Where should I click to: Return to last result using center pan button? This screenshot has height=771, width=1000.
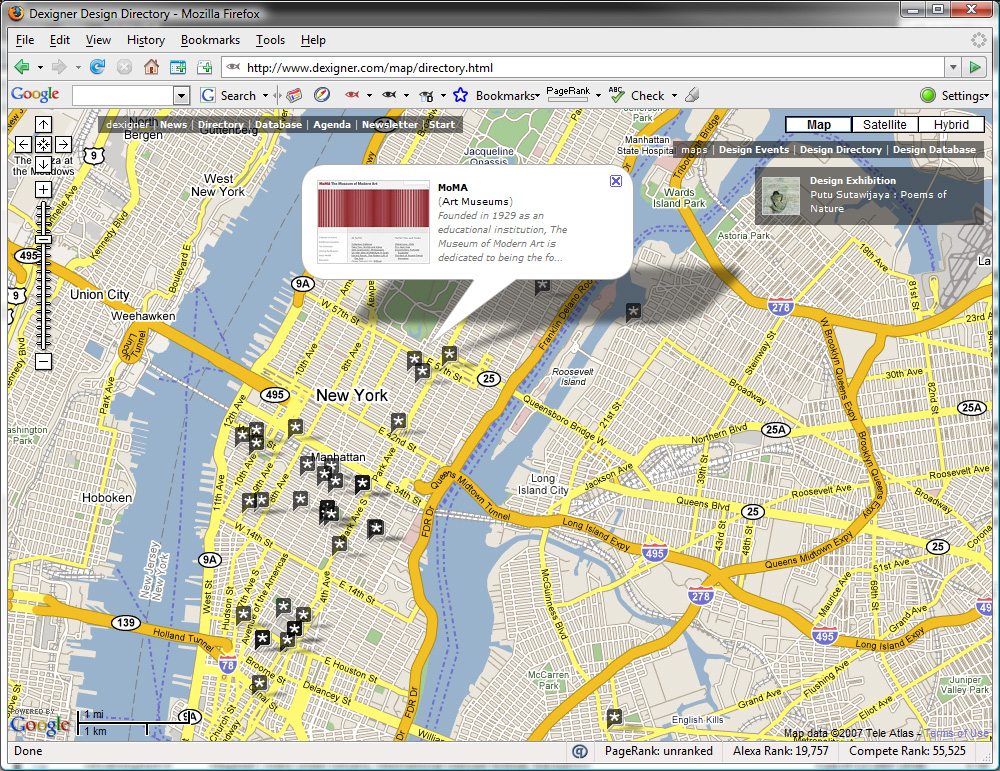[43, 144]
